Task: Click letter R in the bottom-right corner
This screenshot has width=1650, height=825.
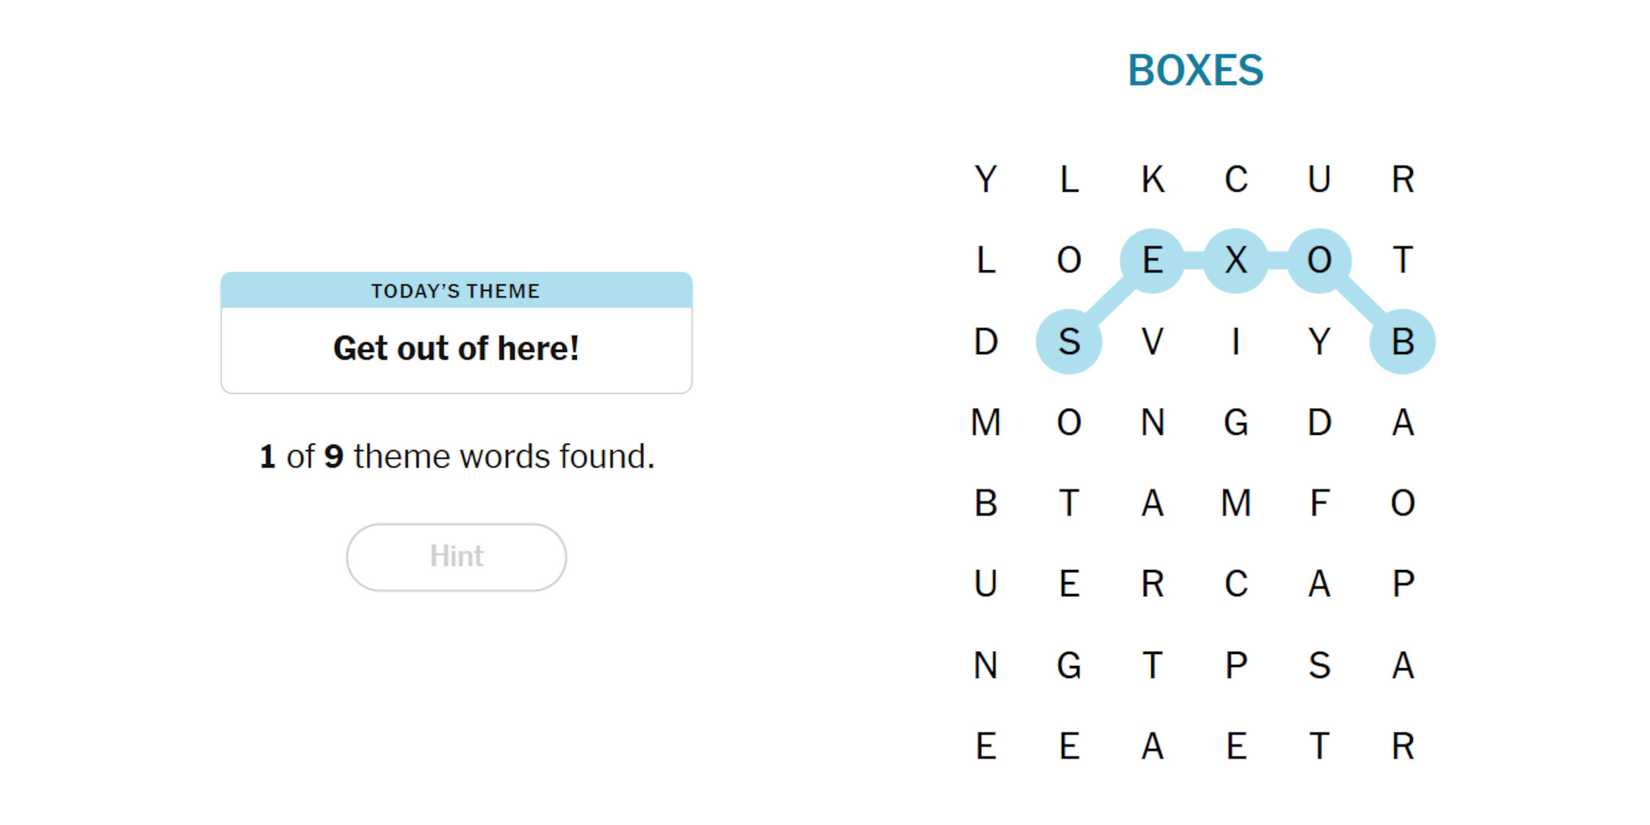Action: click(1402, 746)
